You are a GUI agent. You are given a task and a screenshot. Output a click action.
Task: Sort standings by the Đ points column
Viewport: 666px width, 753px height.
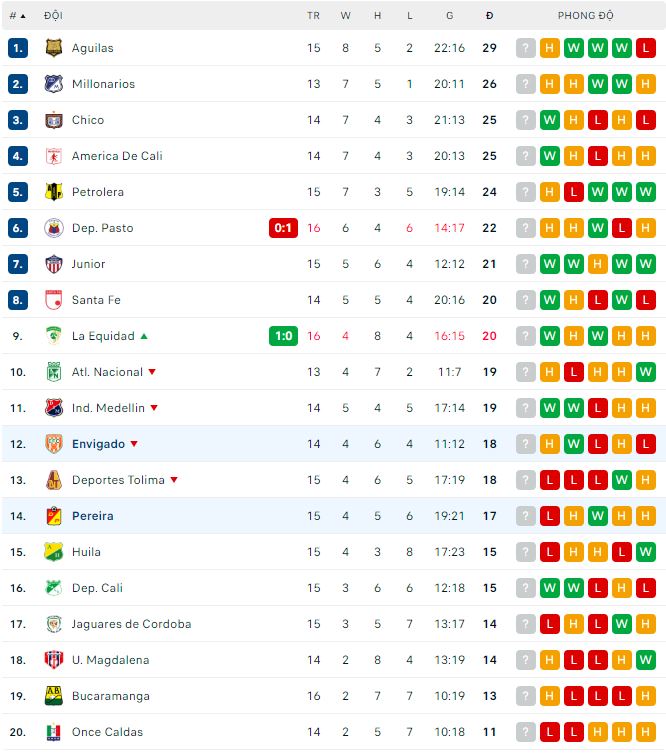click(x=489, y=16)
